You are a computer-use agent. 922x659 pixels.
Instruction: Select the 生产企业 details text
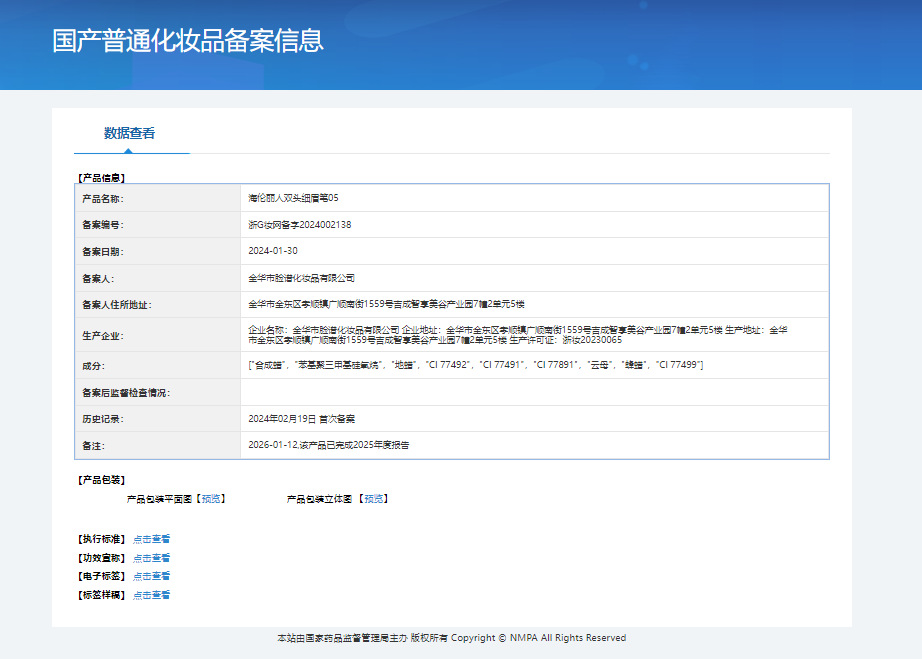pos(518,335)
